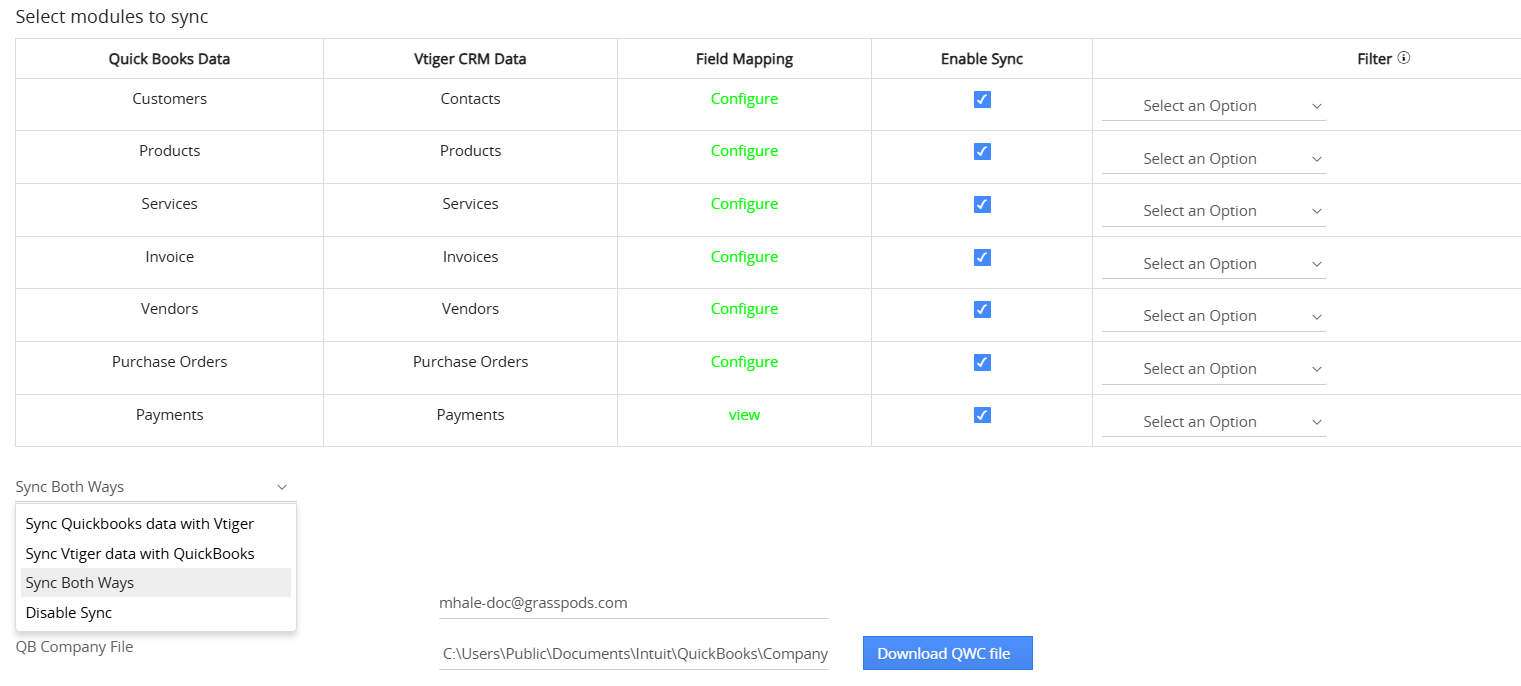The height and width of the screenshot is (686, 1521).
Task: Click the email field with mhale-doc@grasspods.com
Action: point(633,603)
